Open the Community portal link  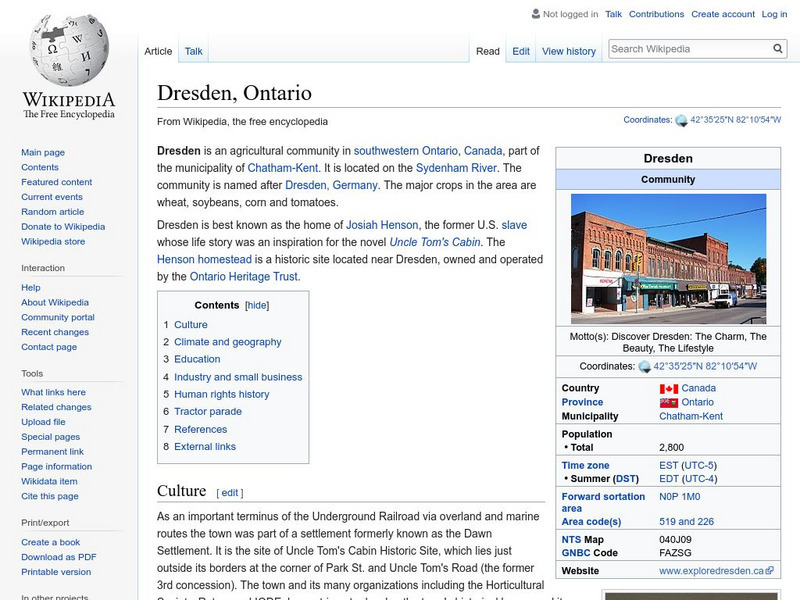pyautogui.click(x=58, y=317)
